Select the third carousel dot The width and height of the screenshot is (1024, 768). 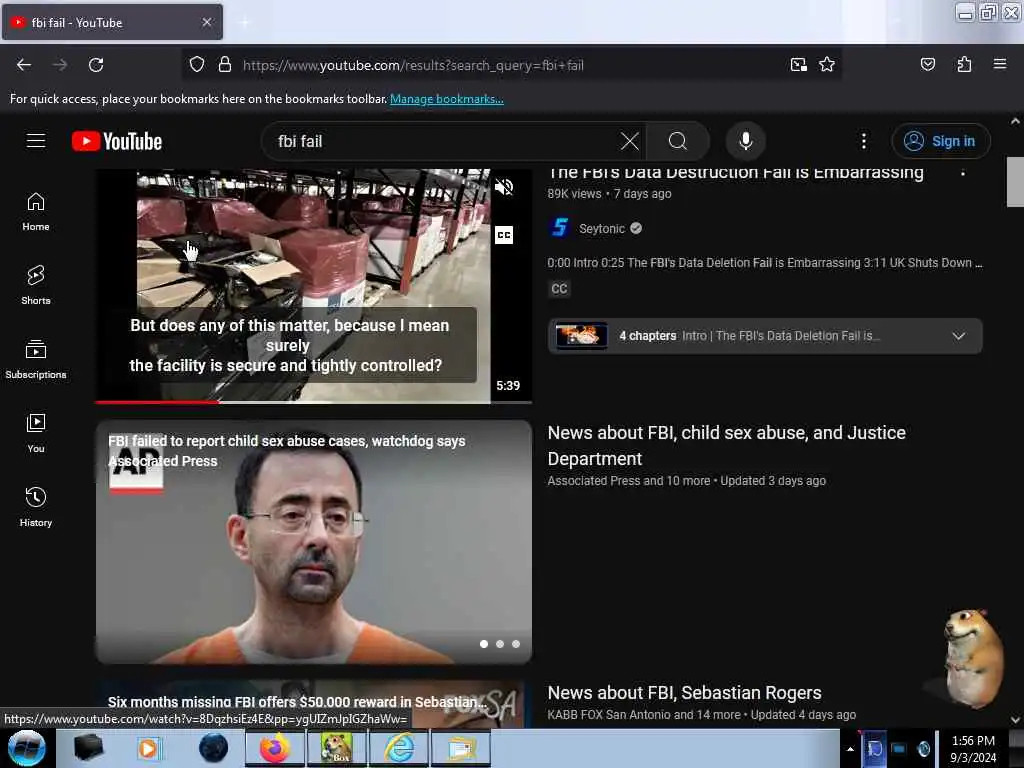[516, 644]
